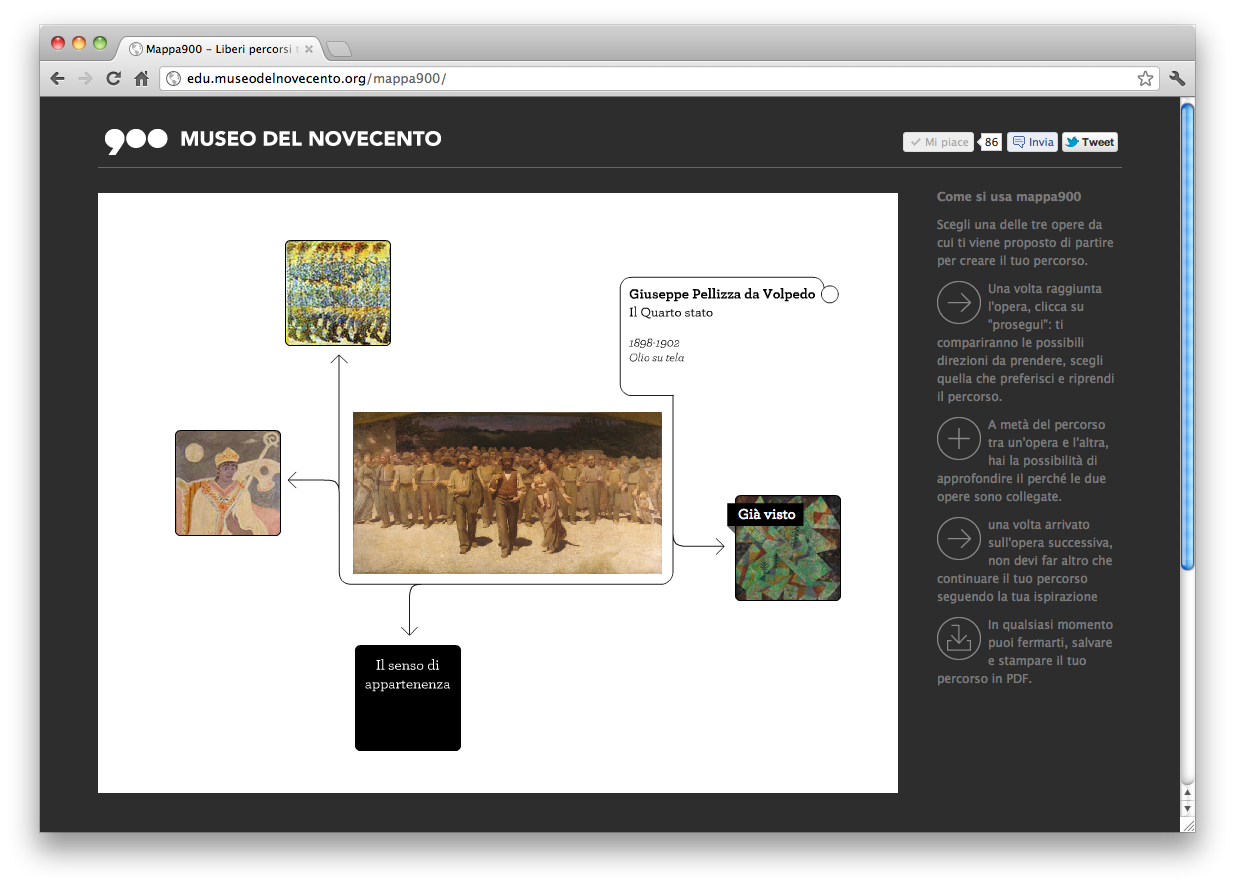Click the 'Già visto' label

pyautogui.click(x=766, y=515)
